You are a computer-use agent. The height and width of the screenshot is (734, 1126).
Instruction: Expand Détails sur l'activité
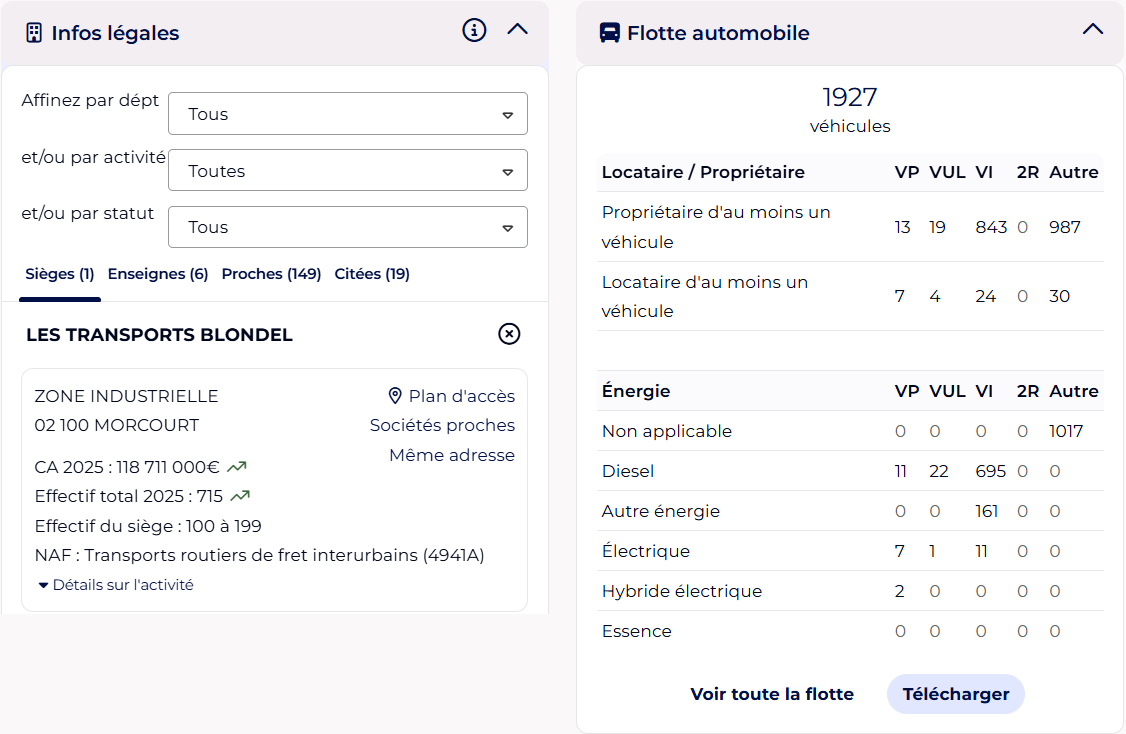[x=116, y=585]
